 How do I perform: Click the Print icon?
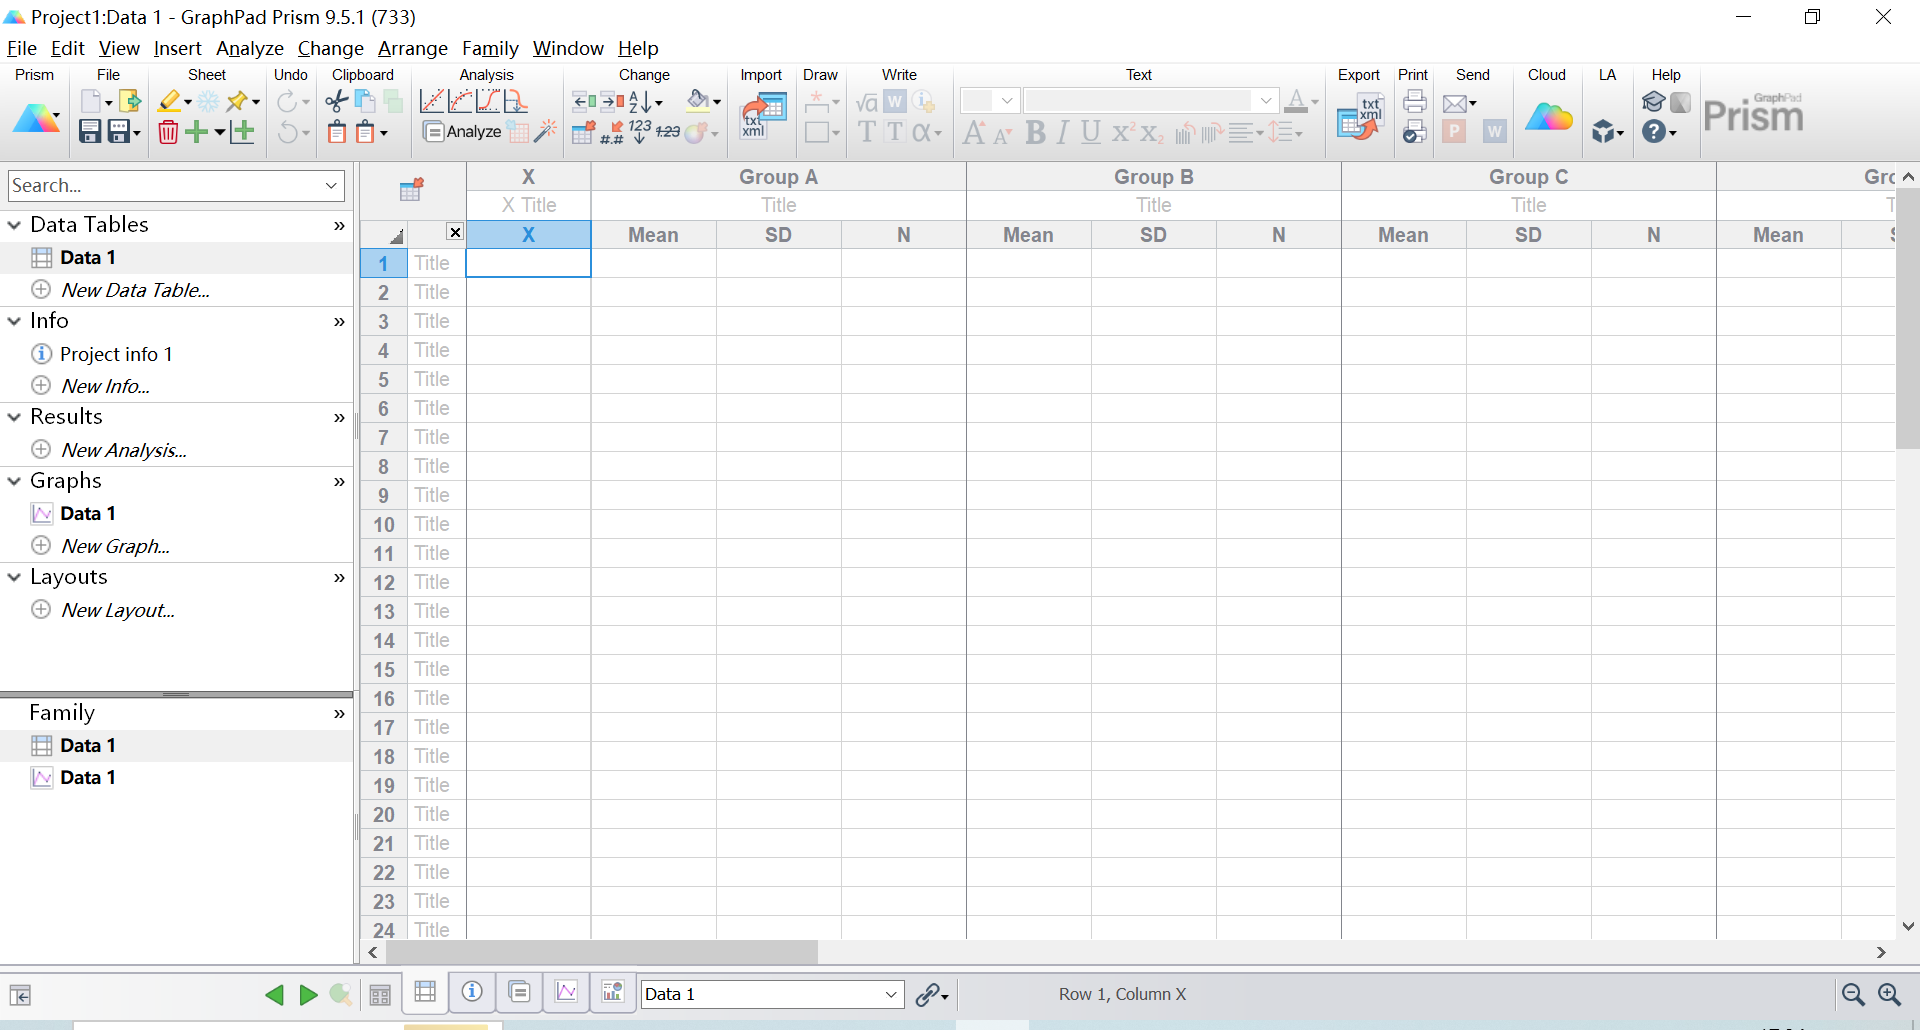click(x=1414, y=101)
